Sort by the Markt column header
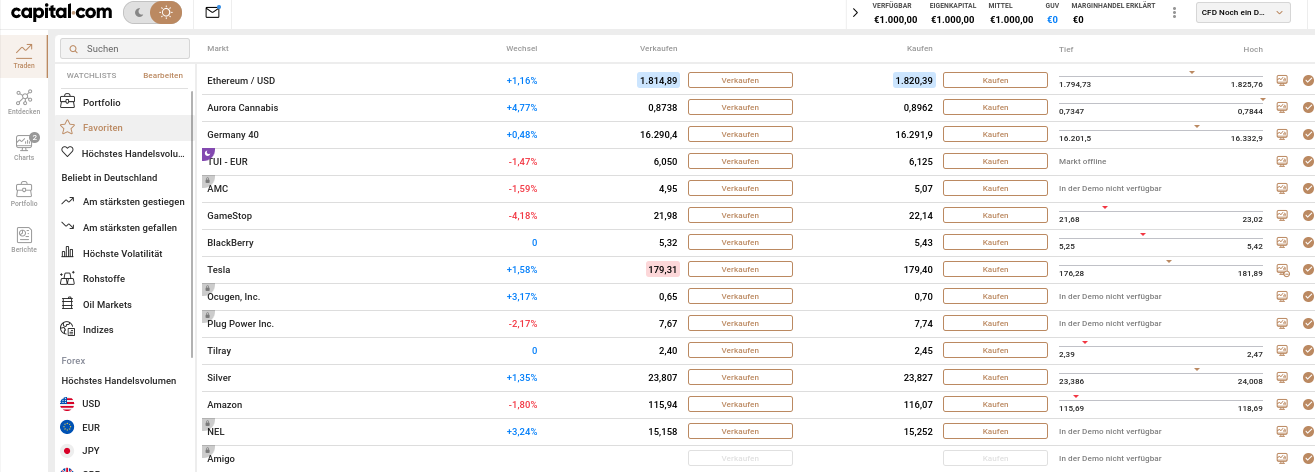The image size is (1315, 472). 217,49
